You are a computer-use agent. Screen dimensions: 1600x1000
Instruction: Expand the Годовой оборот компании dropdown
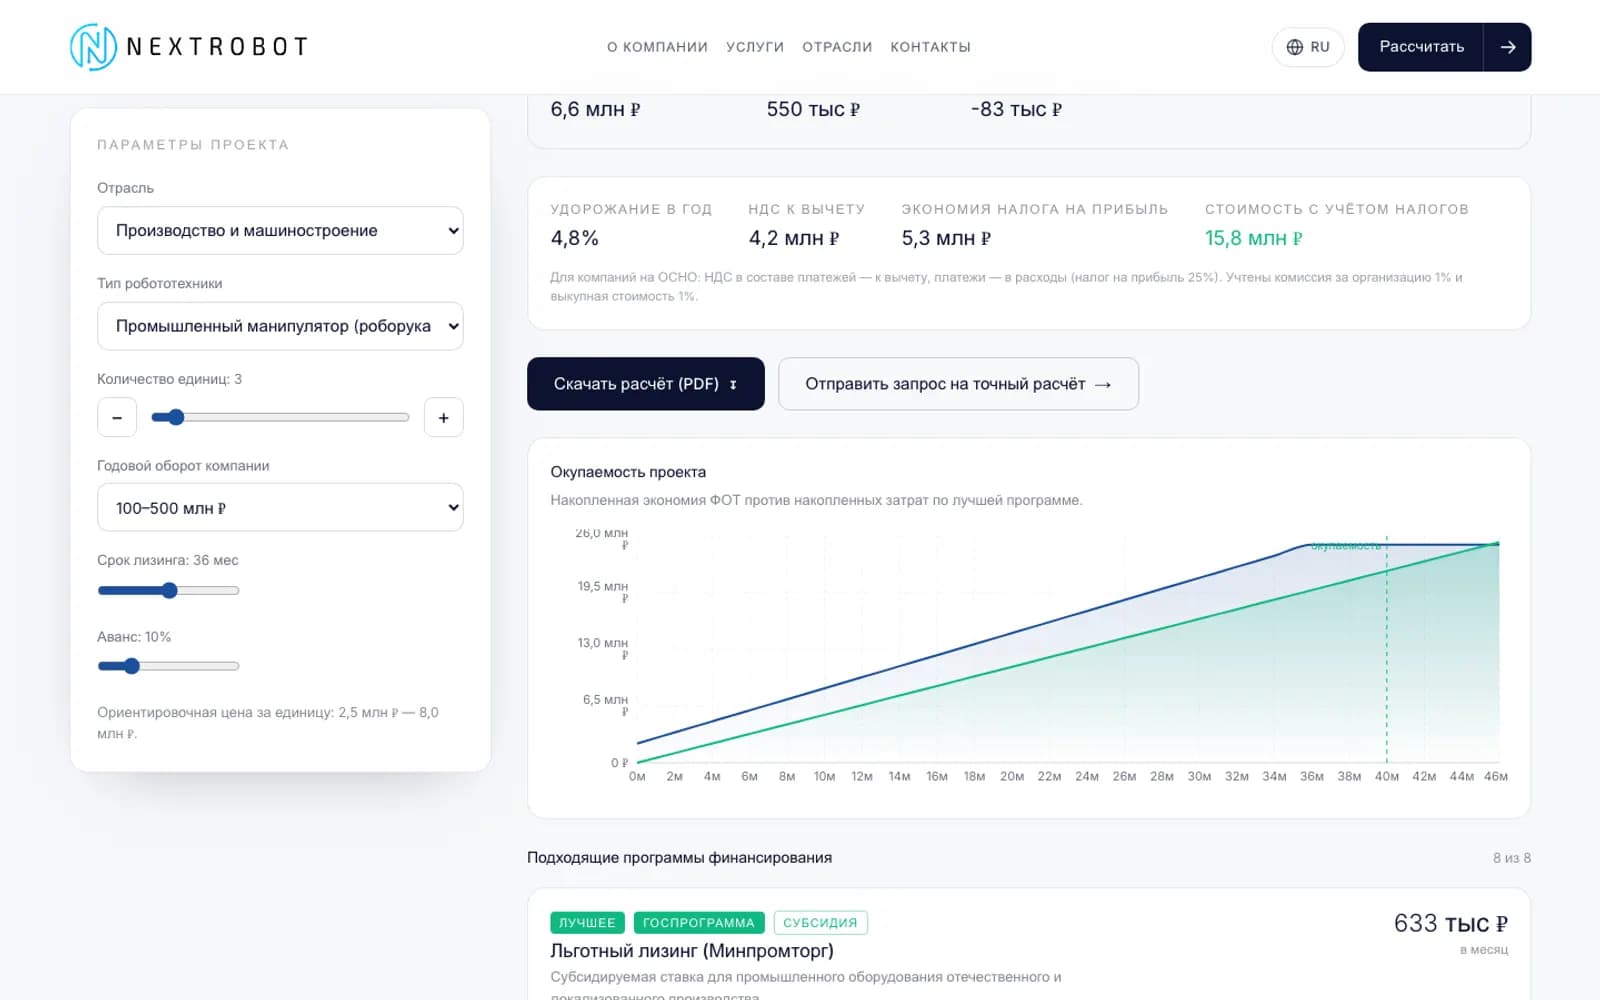click(x=280, y=507)
